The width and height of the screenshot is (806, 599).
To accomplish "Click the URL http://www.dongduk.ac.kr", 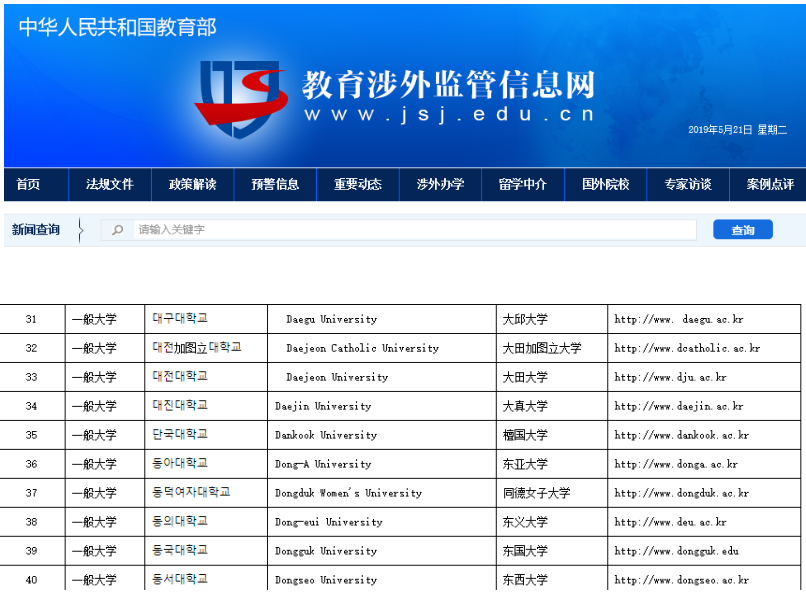I will [682, 493].
